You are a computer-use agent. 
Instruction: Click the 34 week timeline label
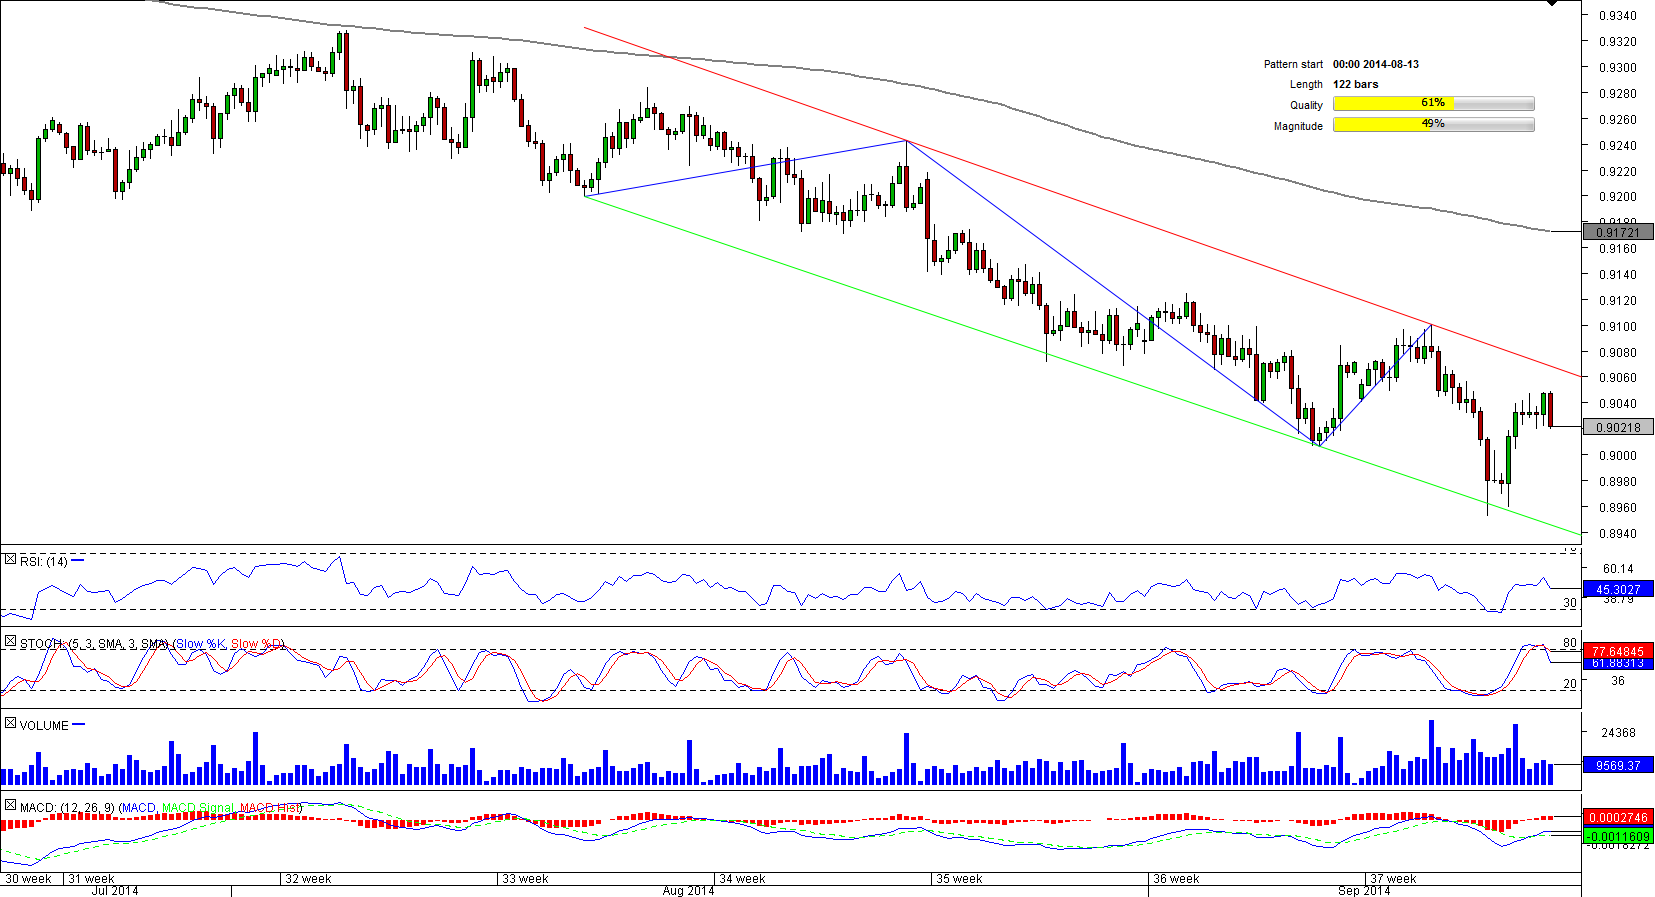(x=742, y=879)
